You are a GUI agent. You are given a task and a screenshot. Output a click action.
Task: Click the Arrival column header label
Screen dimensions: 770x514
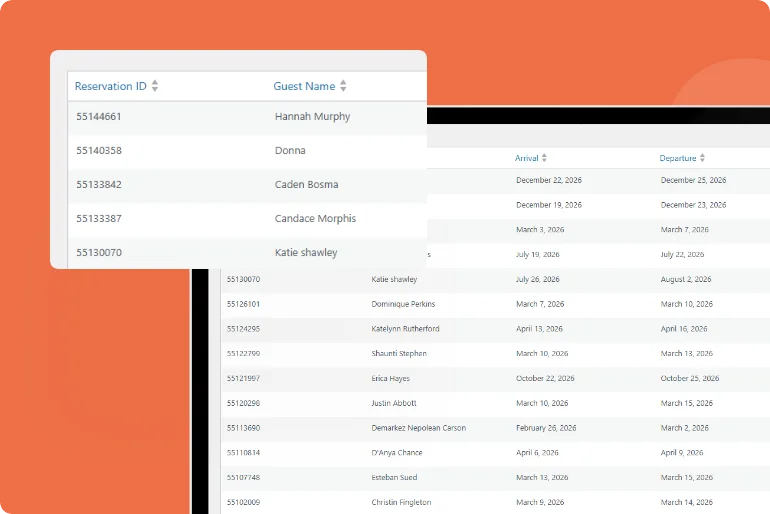pyautogui.click(x=526, y=158)
